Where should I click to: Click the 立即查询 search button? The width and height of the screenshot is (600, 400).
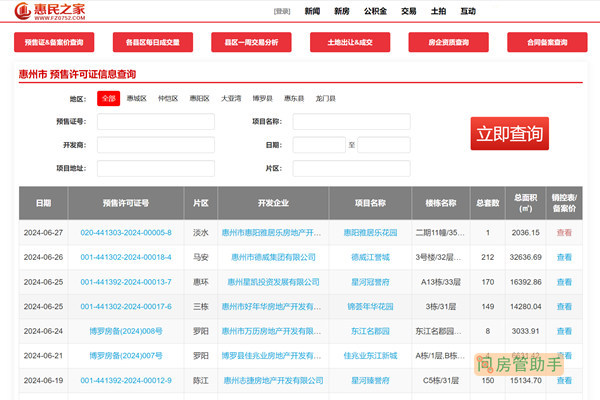click(510, 134)
